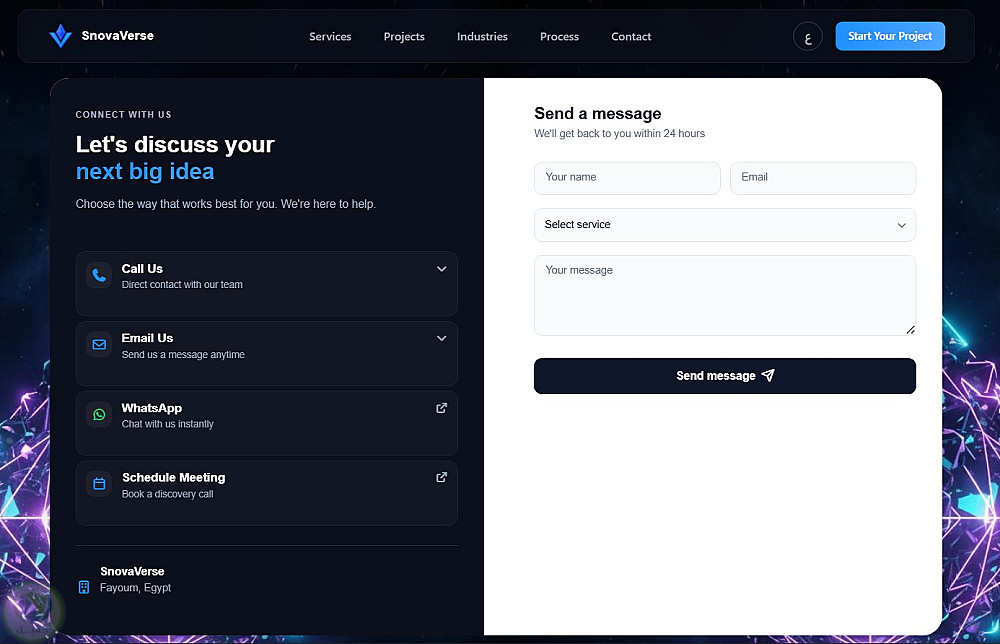Click the SnovaVerse logo icon

(61, 37)
